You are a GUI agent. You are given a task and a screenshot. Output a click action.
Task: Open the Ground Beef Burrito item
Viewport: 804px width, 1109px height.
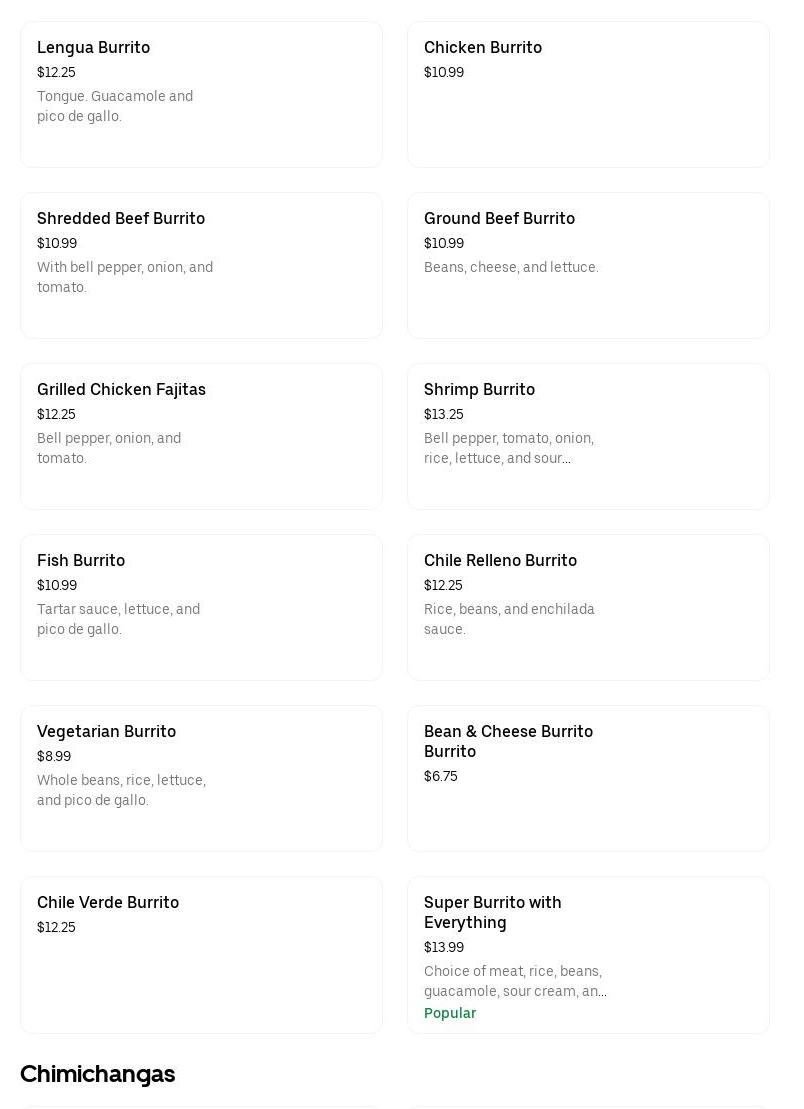[588, 265]
